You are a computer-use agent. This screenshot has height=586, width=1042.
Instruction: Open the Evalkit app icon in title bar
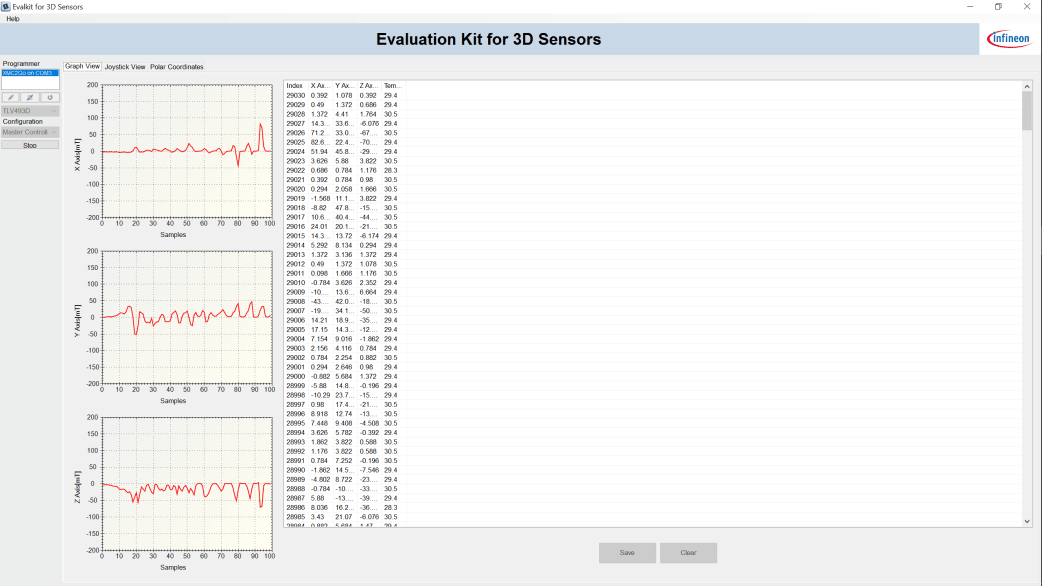pyautogui.click(x=6, y=7)
